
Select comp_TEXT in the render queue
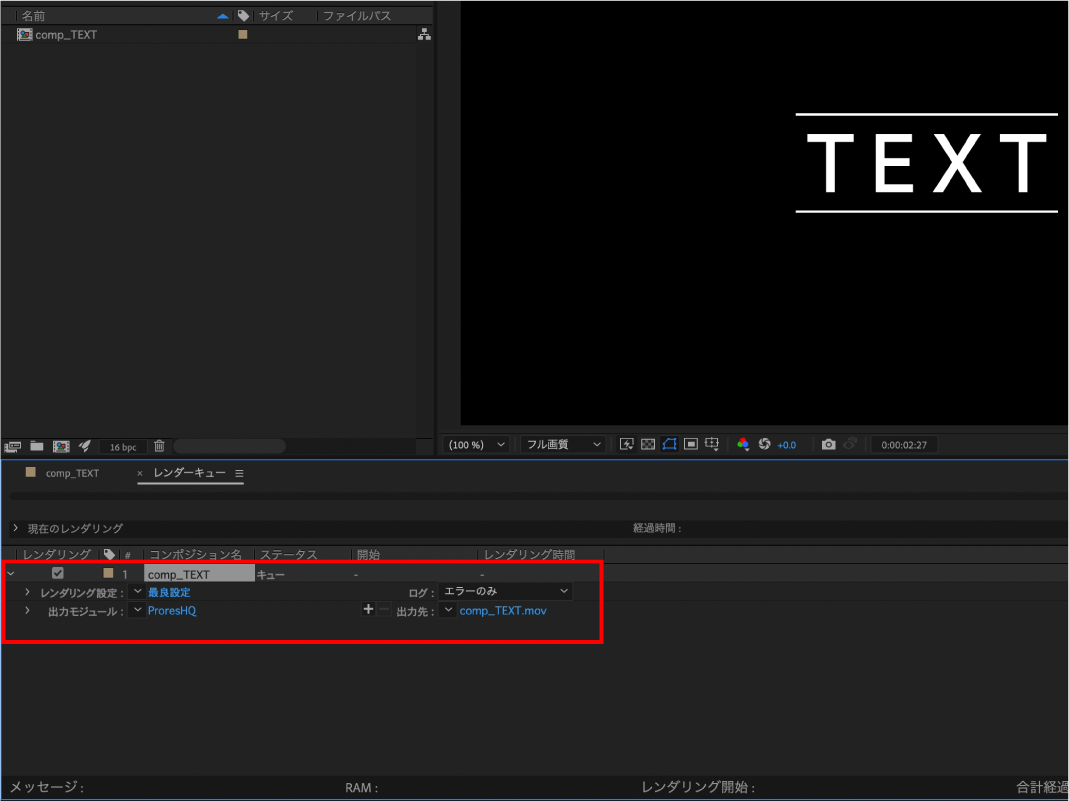click(199, 574)
